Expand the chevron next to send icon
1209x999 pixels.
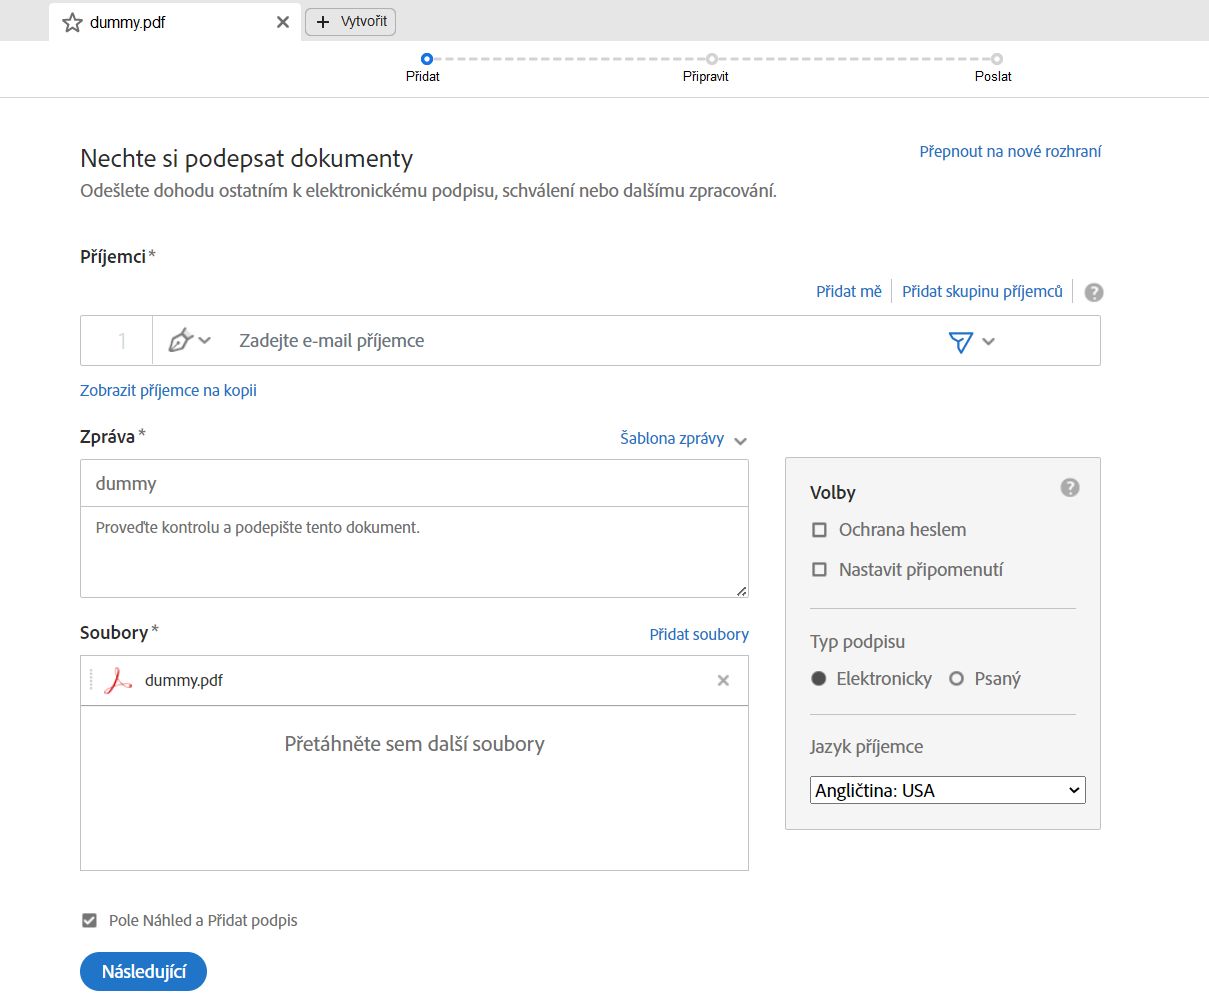coord(989,342)
